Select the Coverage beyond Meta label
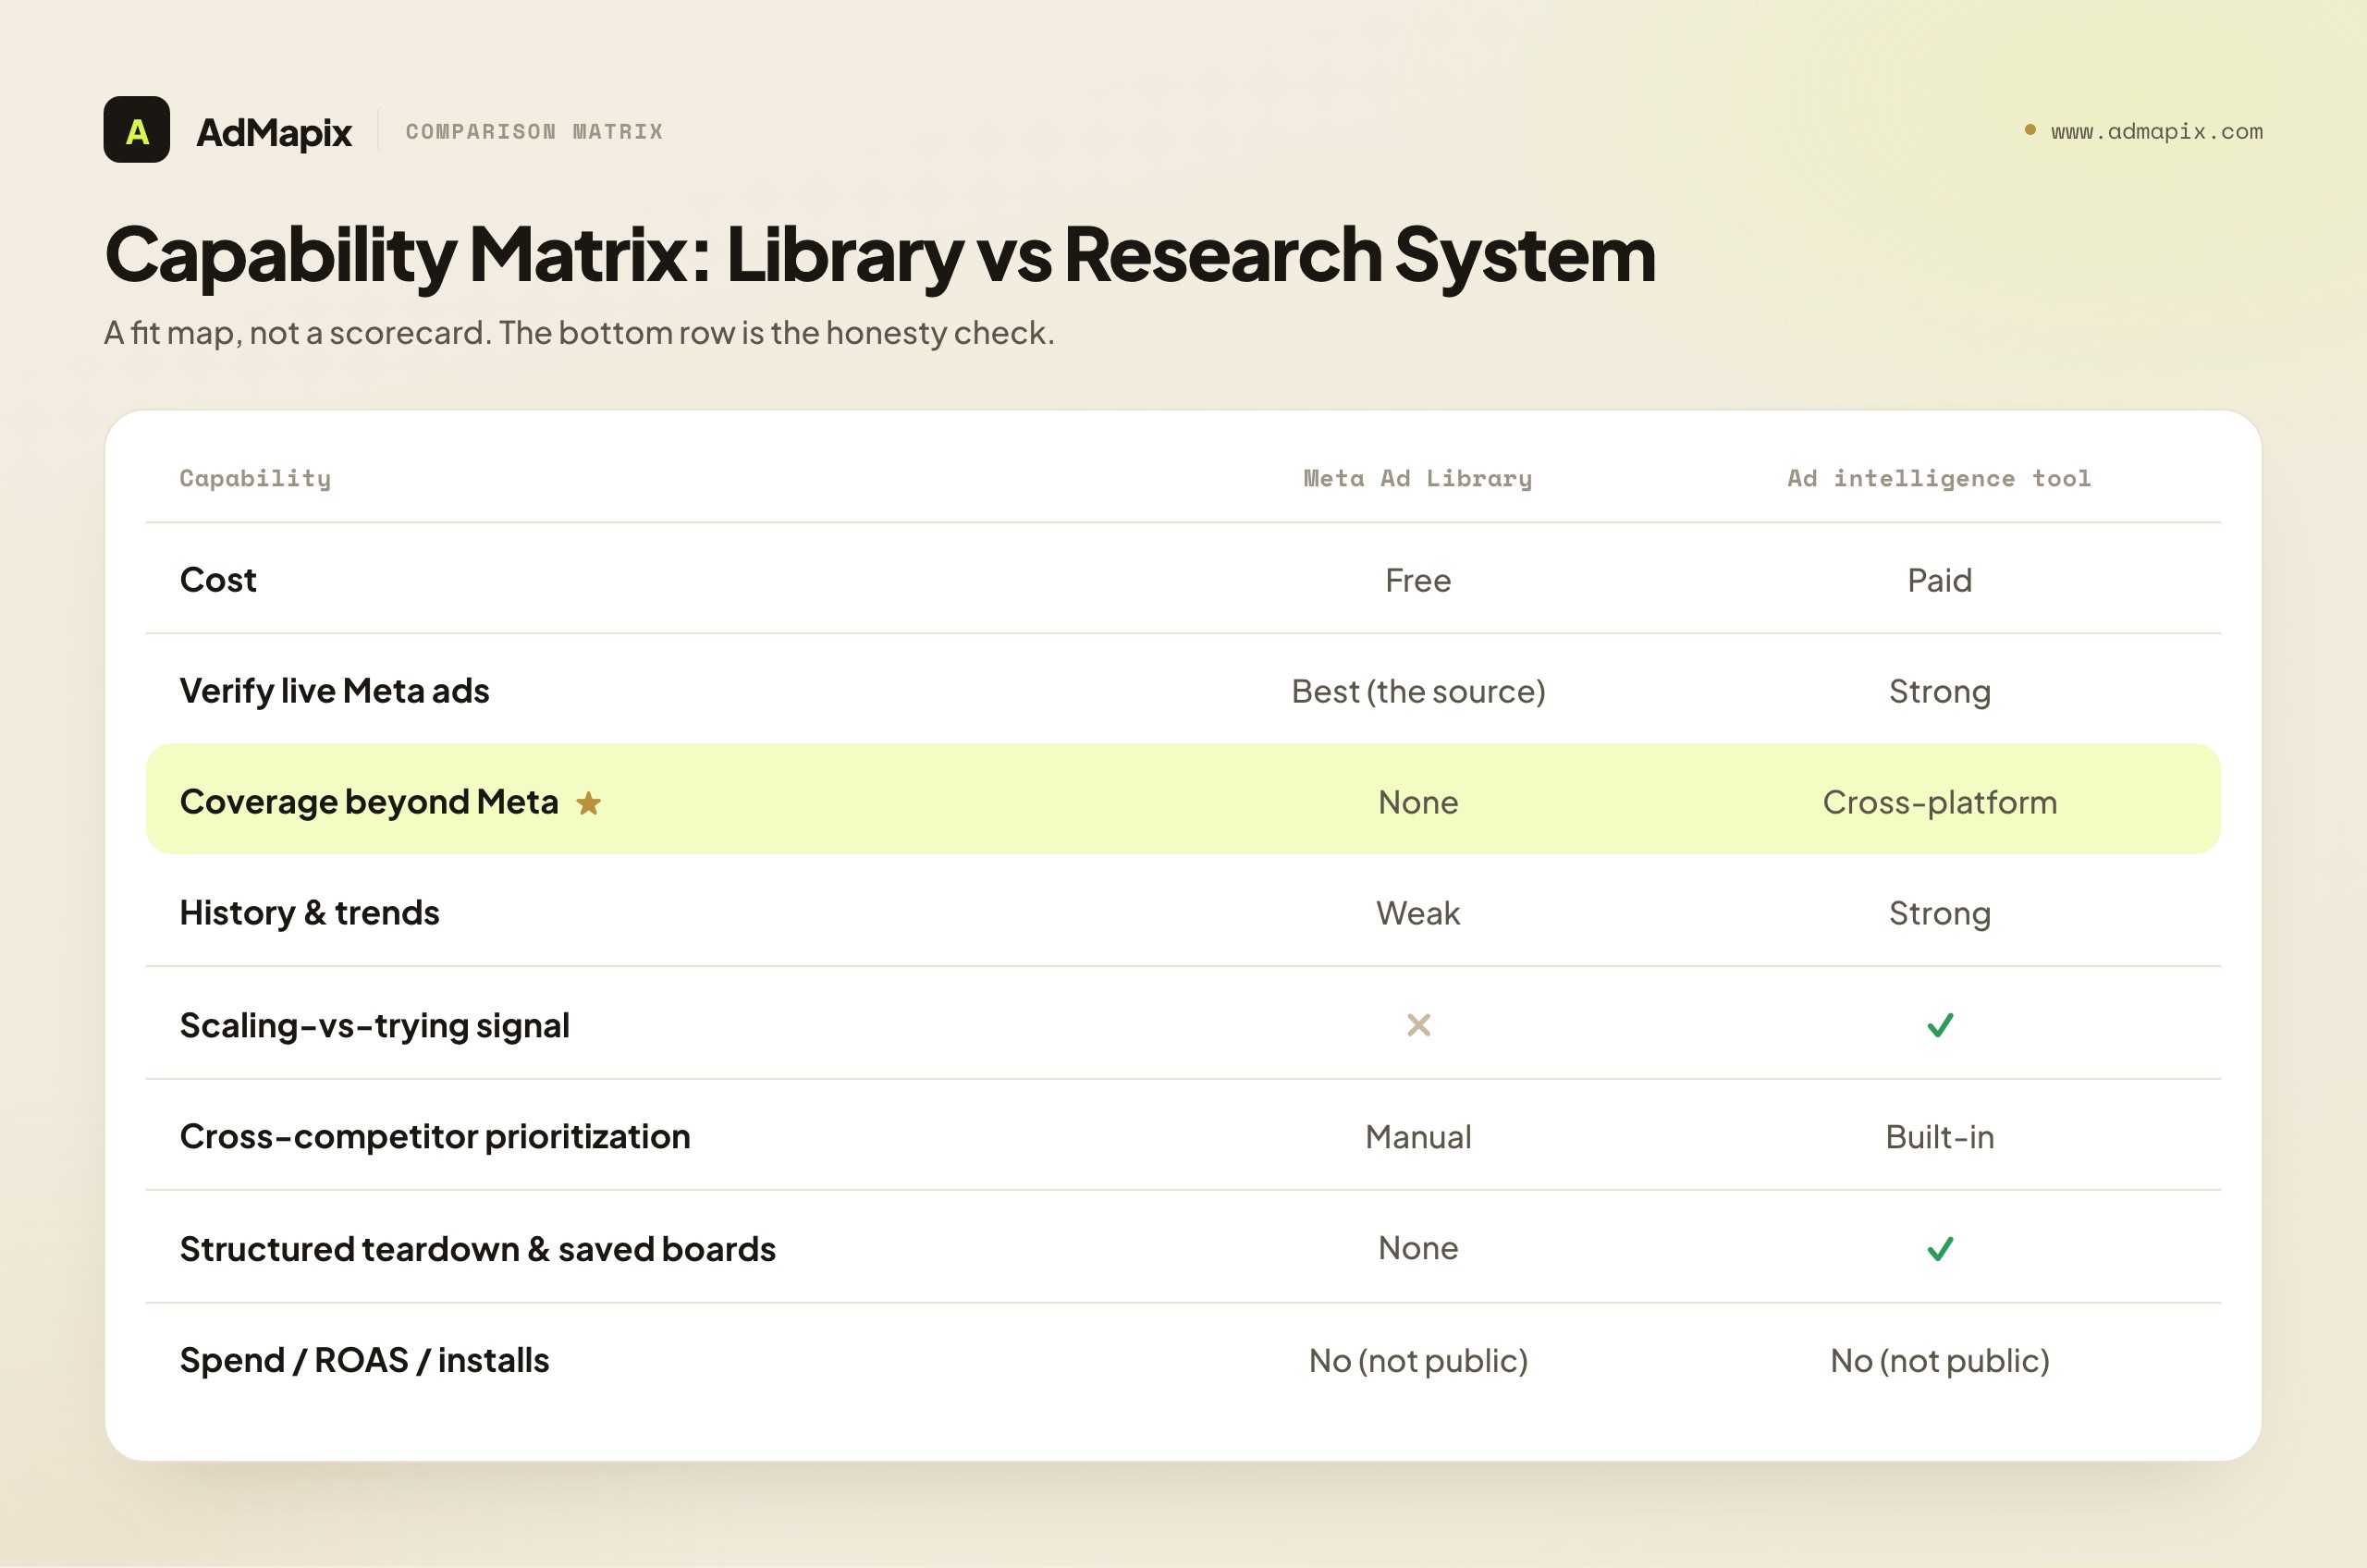Image resolution: width=2367 pixels, height=1568 pixels. coord(369,802)
